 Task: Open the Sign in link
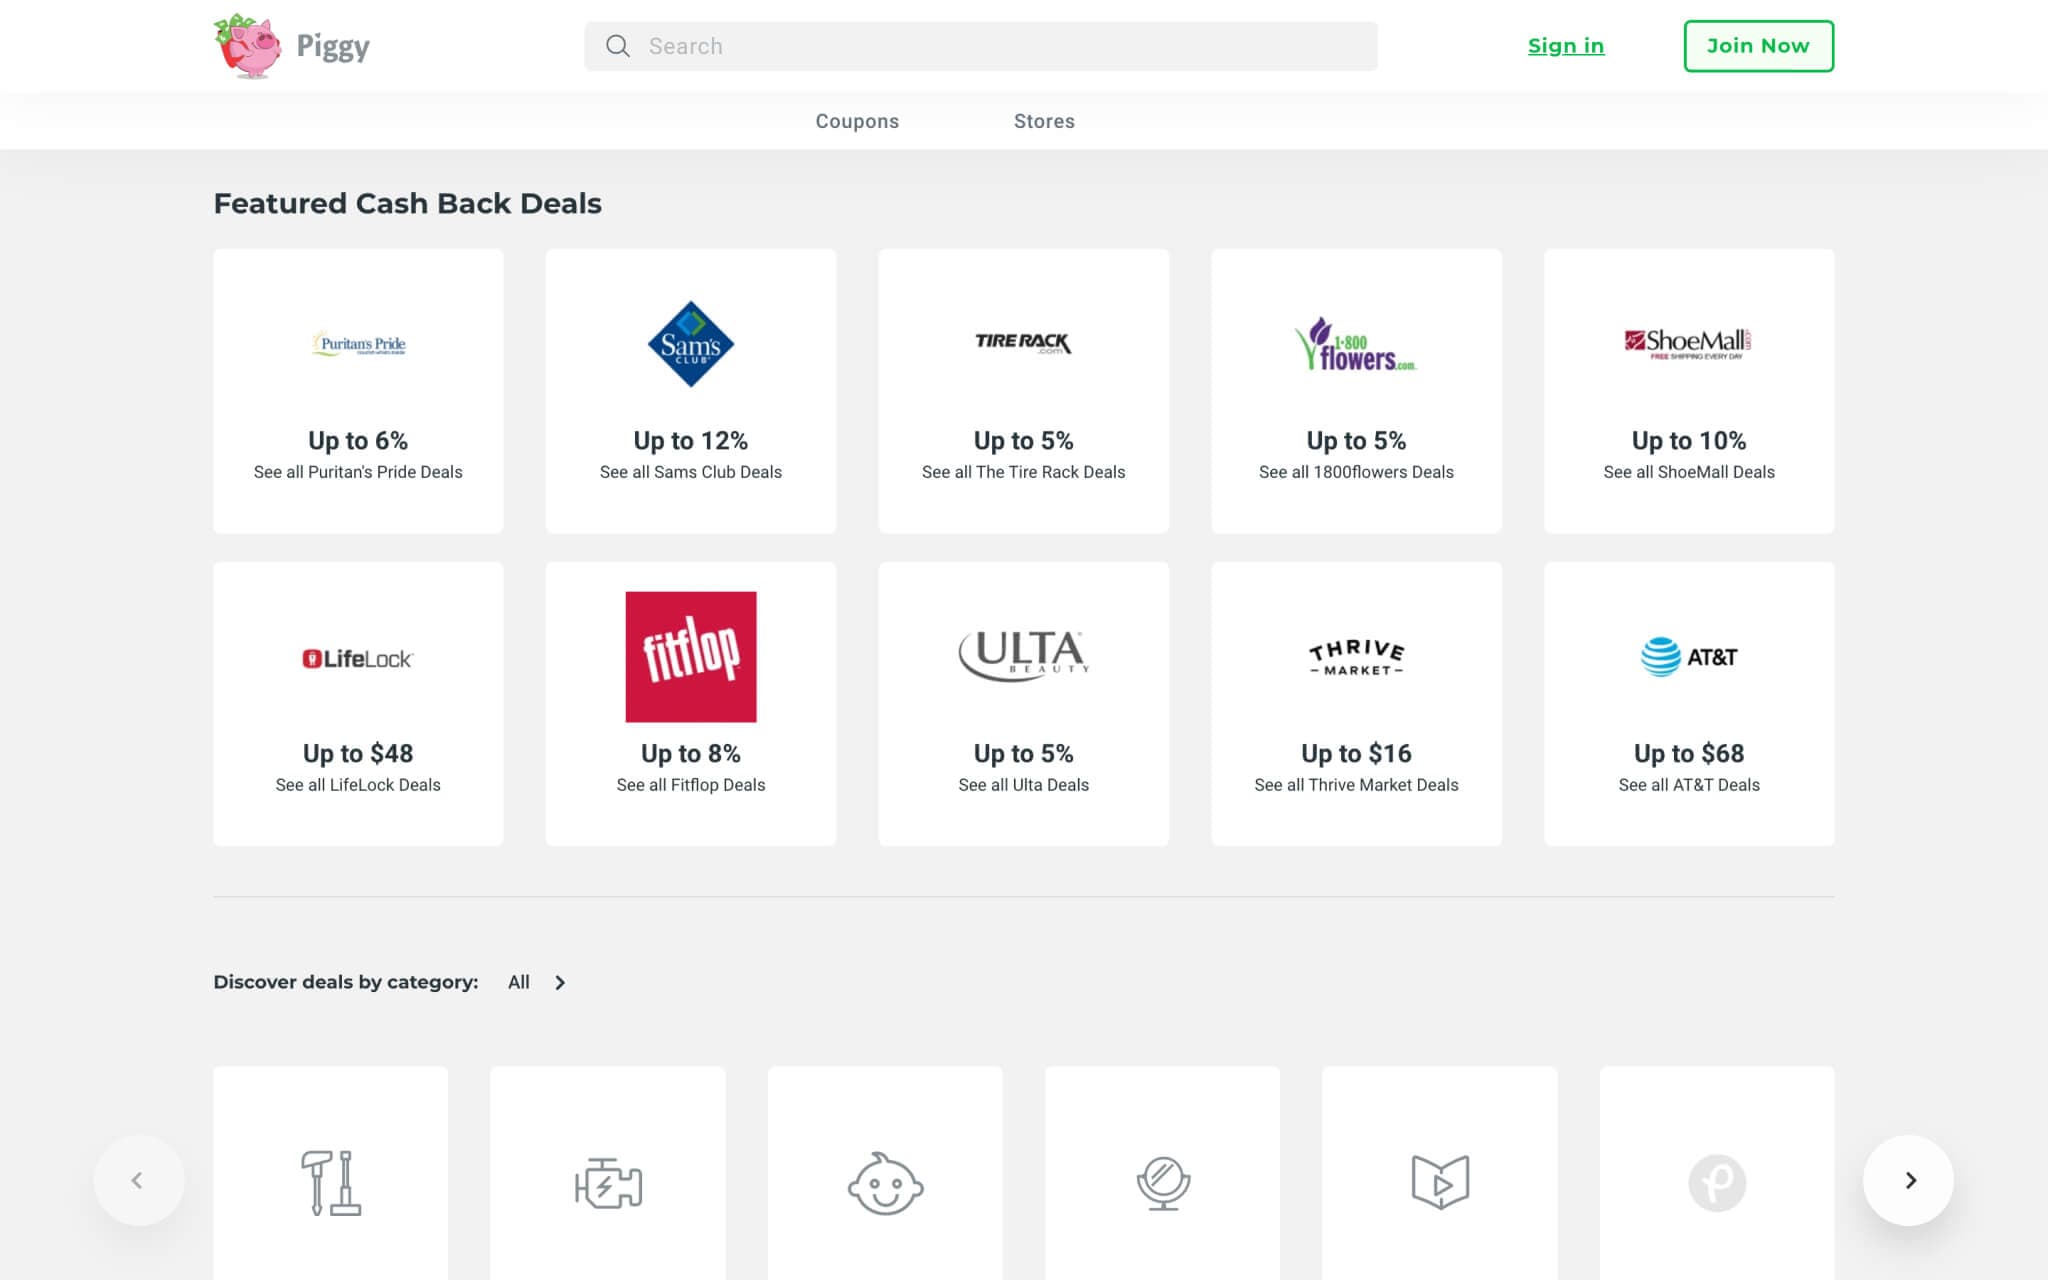point(1566,45)
